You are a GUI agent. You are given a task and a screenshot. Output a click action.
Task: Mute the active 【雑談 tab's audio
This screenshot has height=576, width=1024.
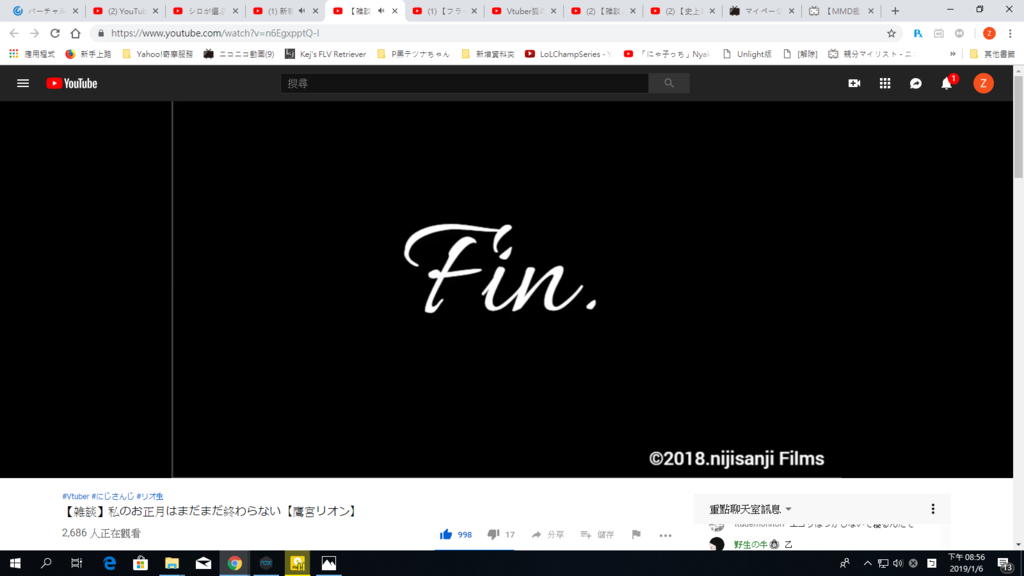(x=381, y=10)
